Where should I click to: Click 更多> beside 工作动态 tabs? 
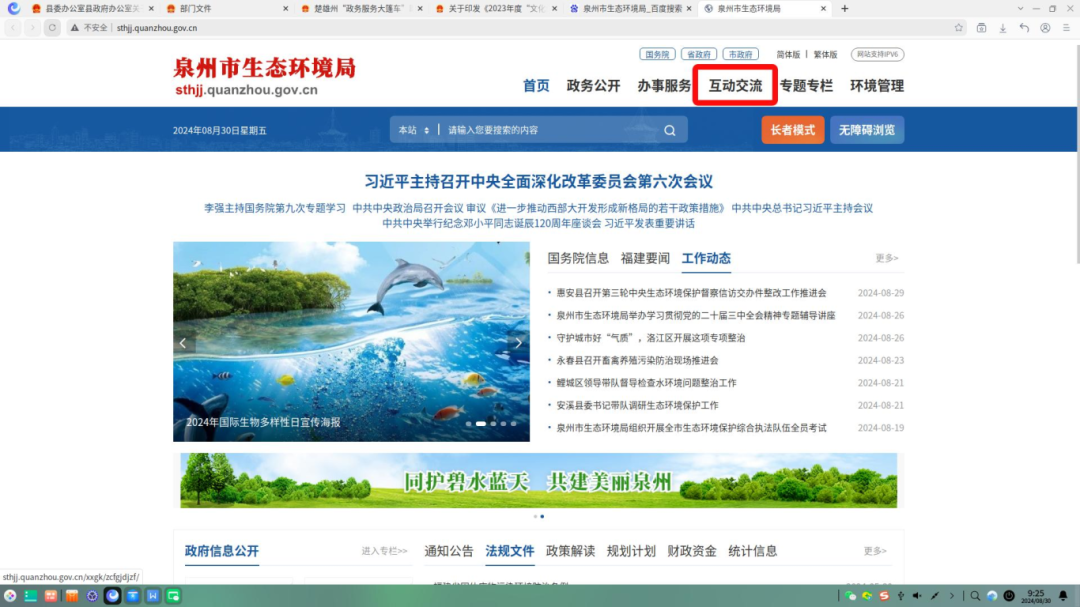[x=886, y=258]
